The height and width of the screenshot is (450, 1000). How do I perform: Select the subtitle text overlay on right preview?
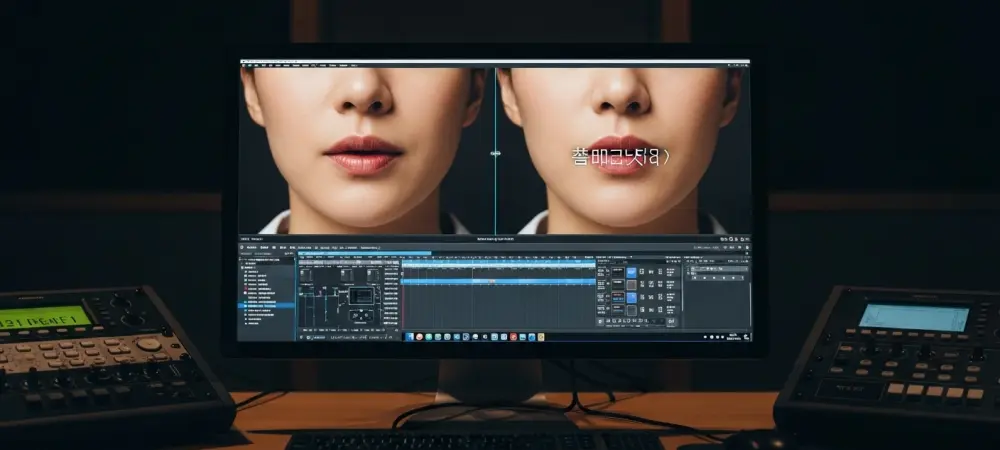click(621, 156)
